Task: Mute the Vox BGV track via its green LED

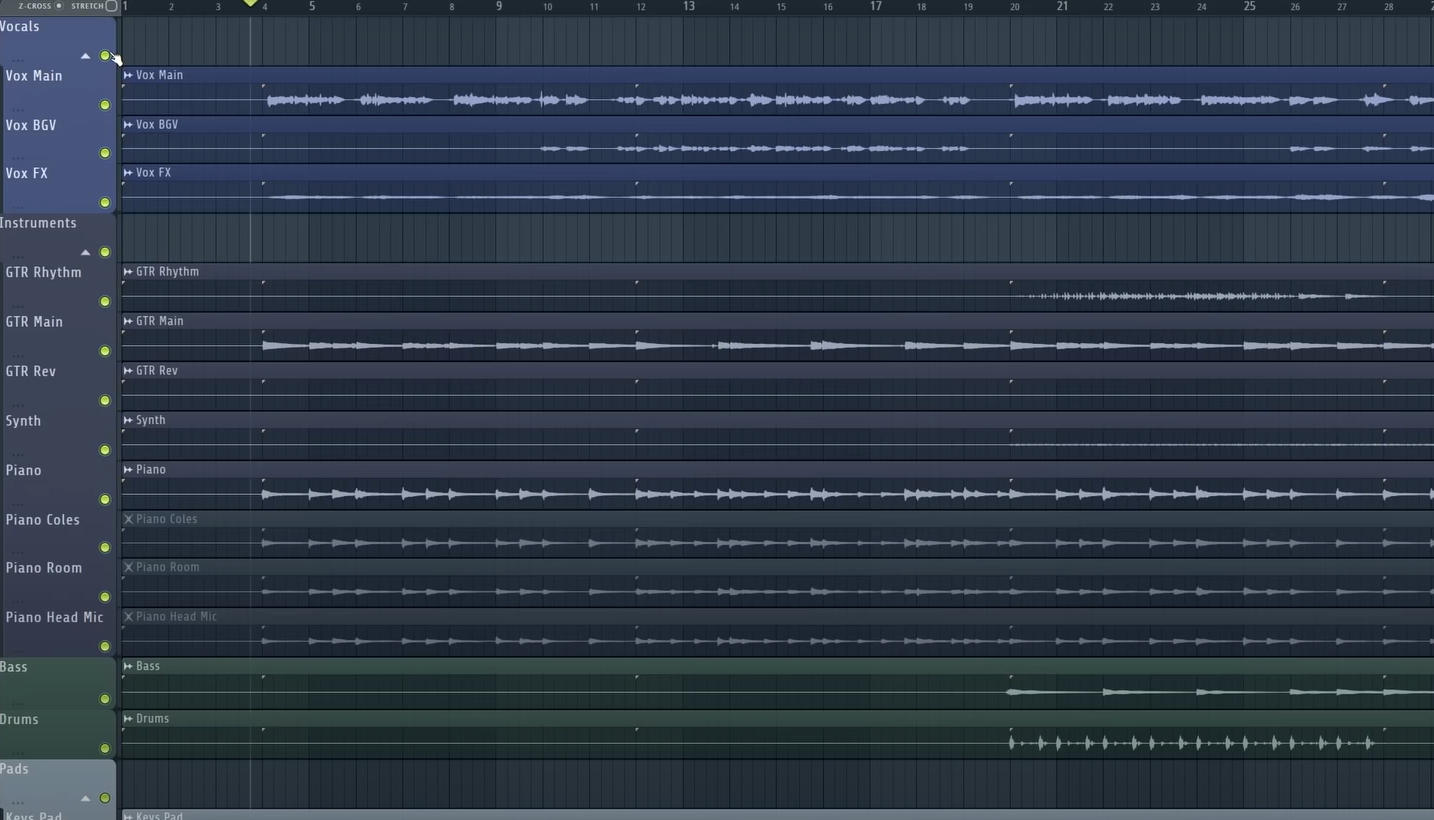Action: pyautogui.click(x=105, y=153)
